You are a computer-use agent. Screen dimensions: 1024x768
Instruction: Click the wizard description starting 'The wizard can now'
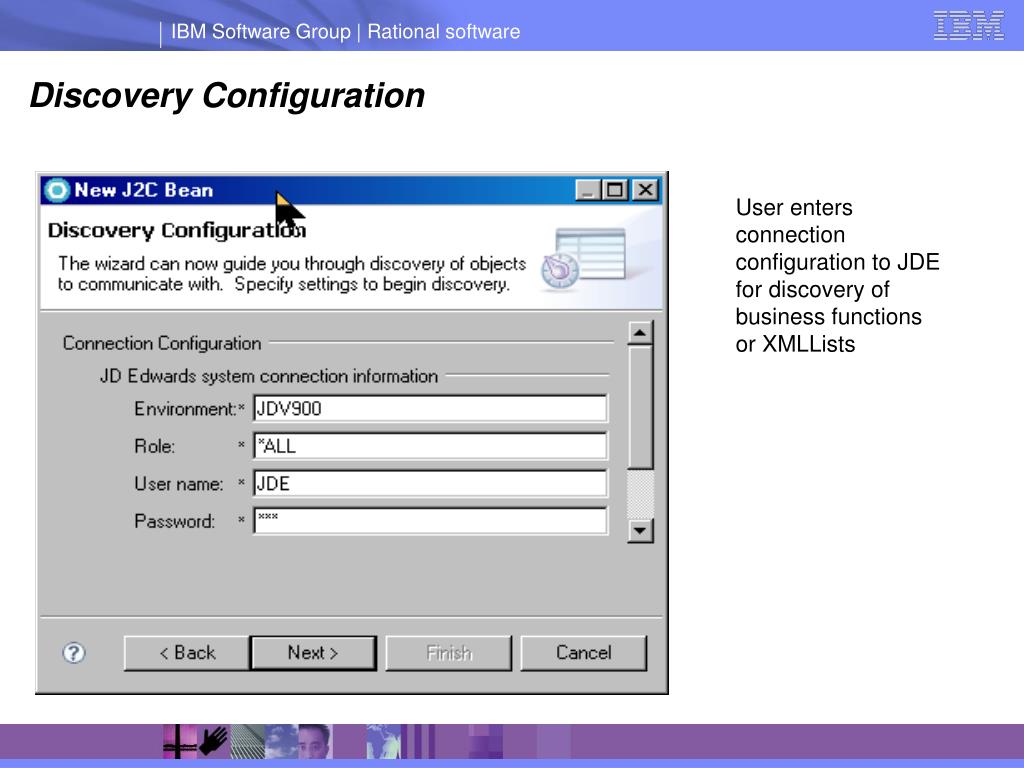tap(291, 274)
